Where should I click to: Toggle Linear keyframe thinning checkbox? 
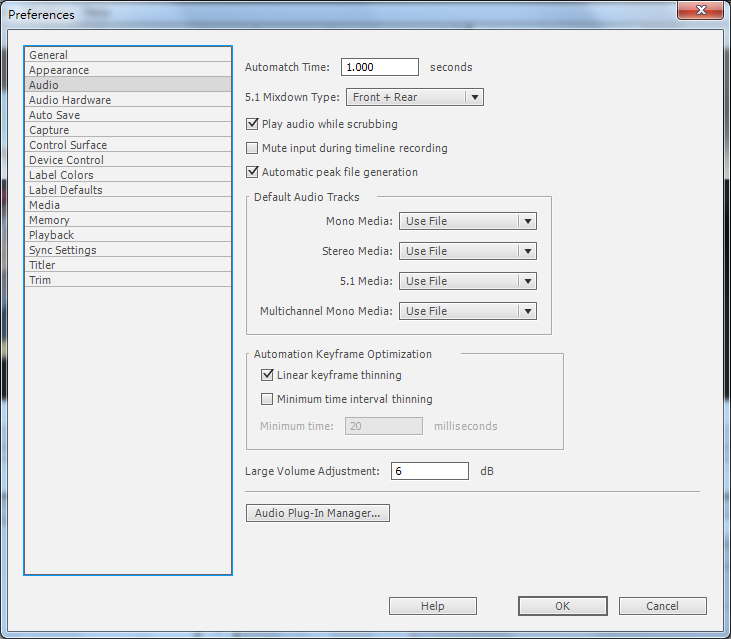[x=267, y=375]
